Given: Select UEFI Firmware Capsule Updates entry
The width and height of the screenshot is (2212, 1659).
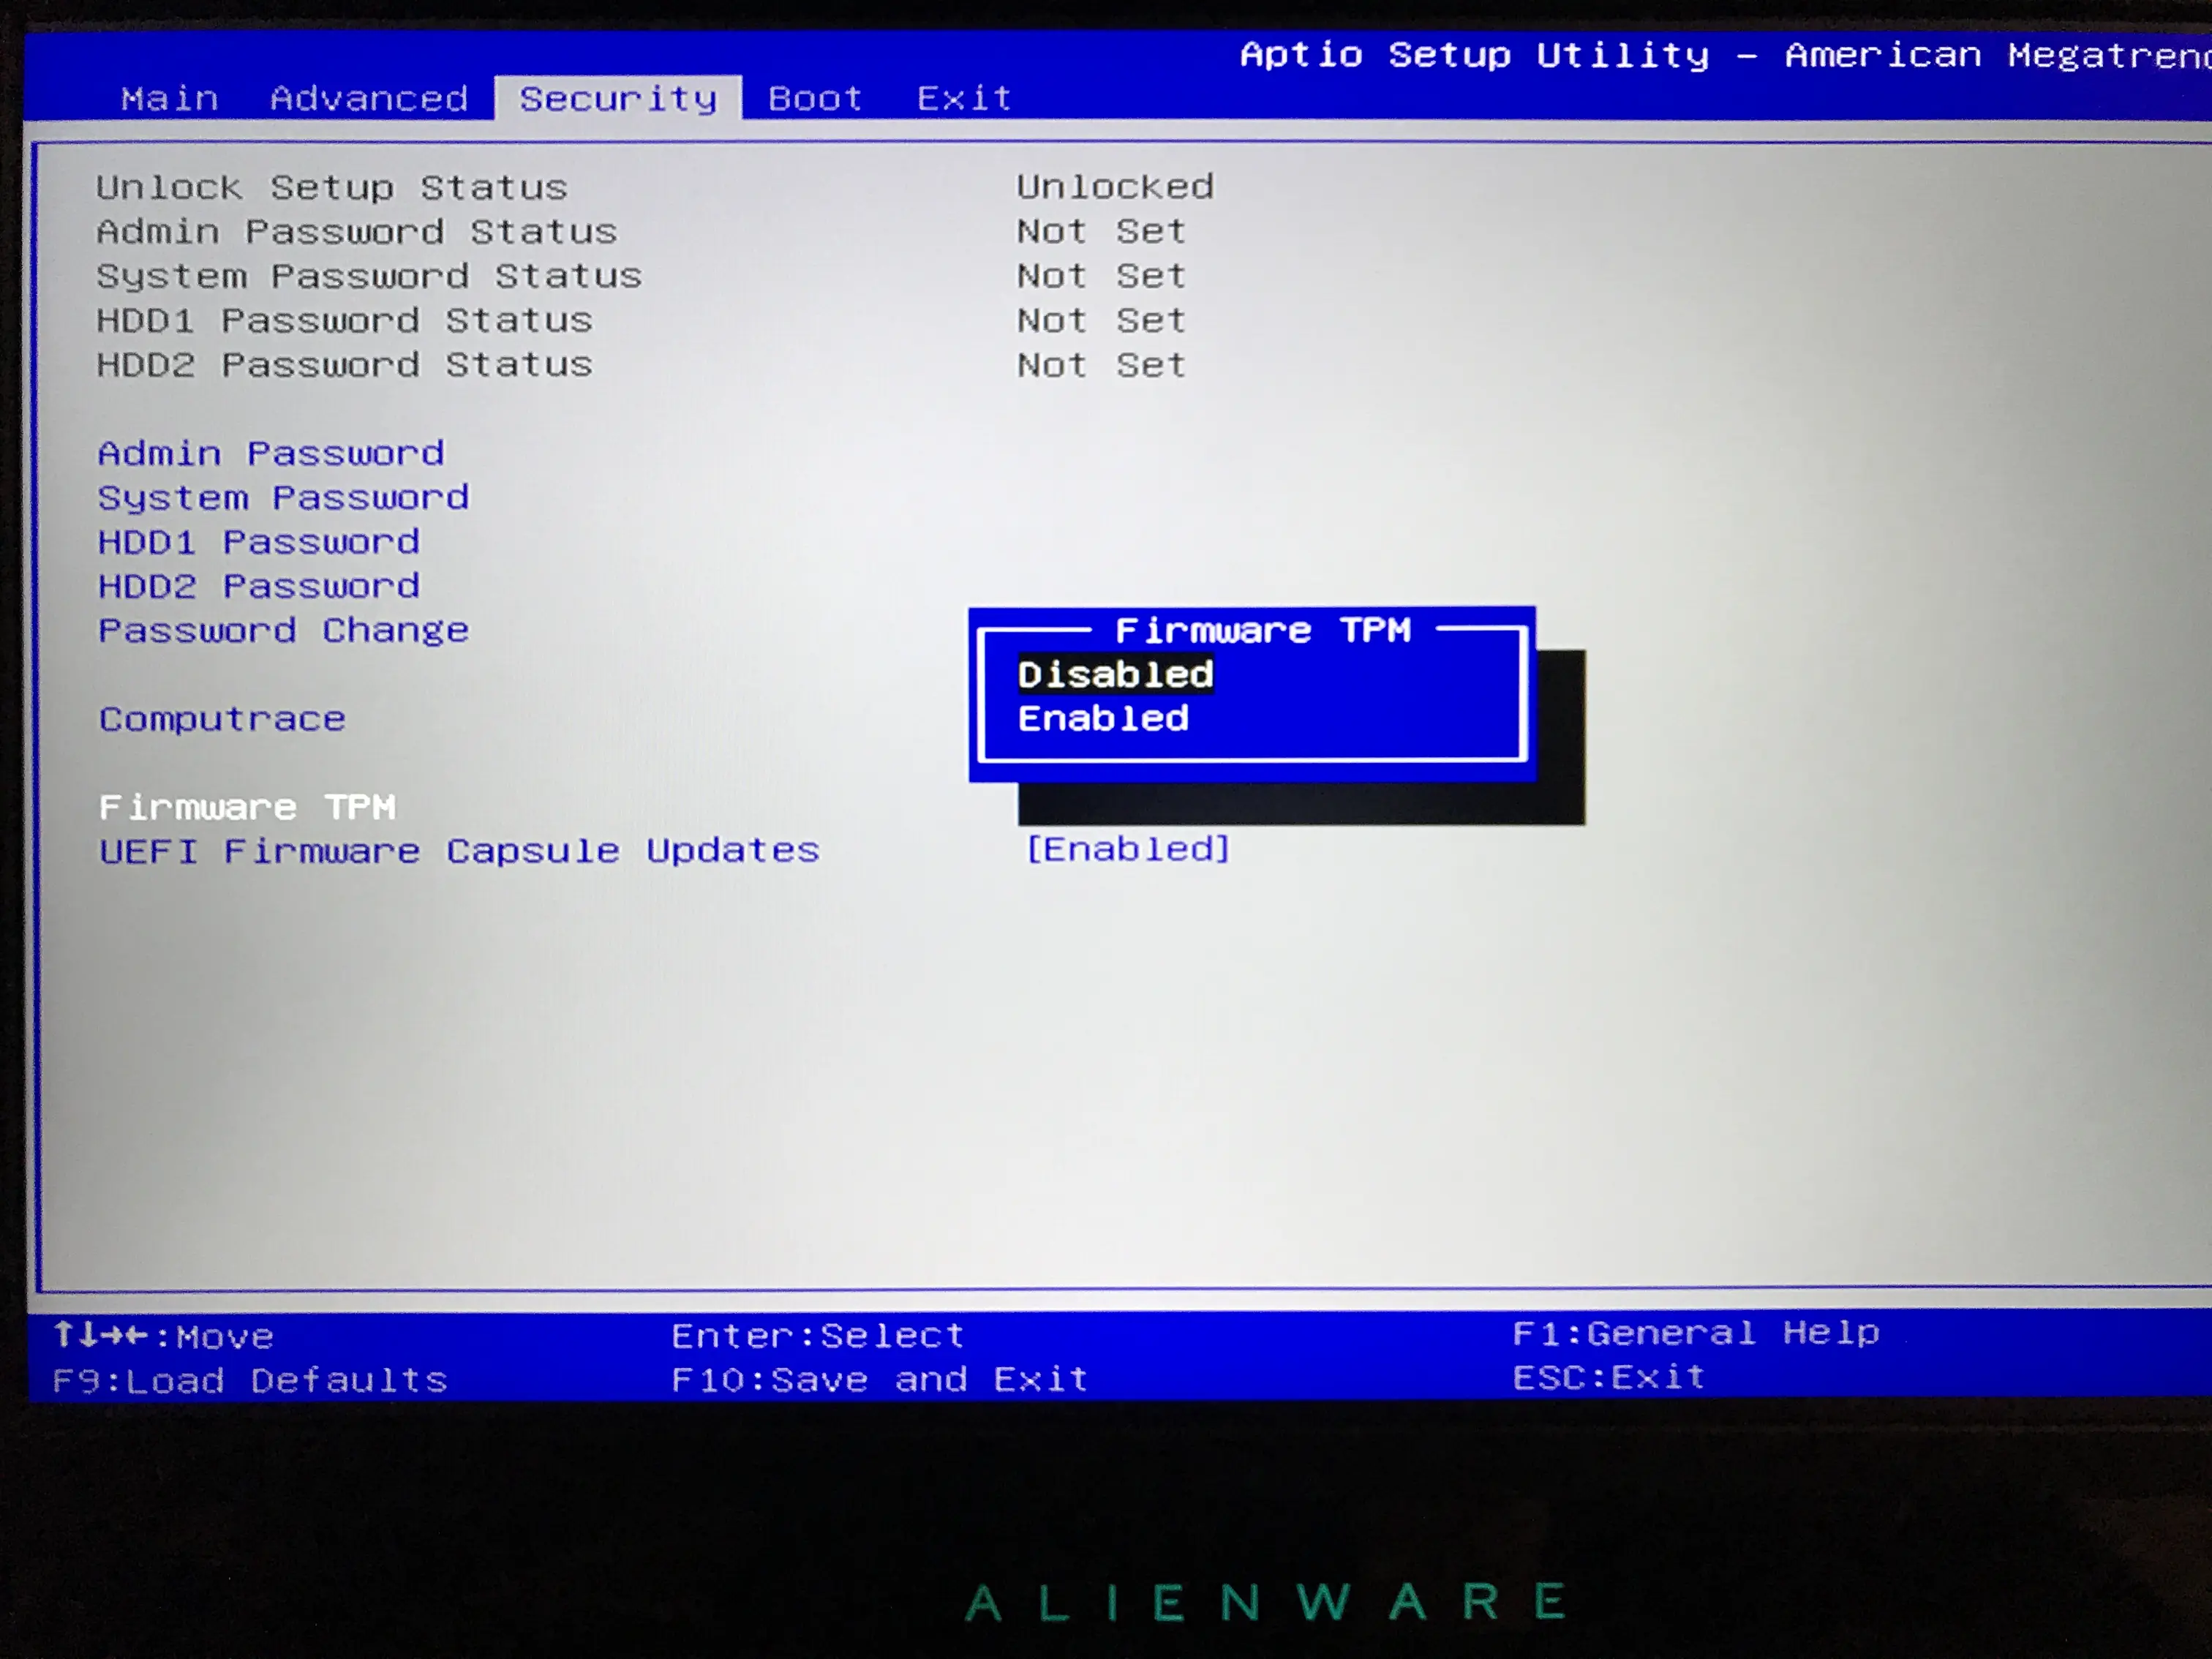Looking at the screenshot, I should coord(458,850).
